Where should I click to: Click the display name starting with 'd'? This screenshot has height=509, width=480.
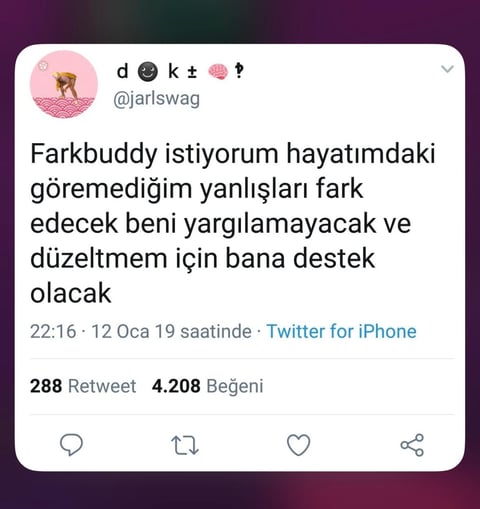coord(180,71)
